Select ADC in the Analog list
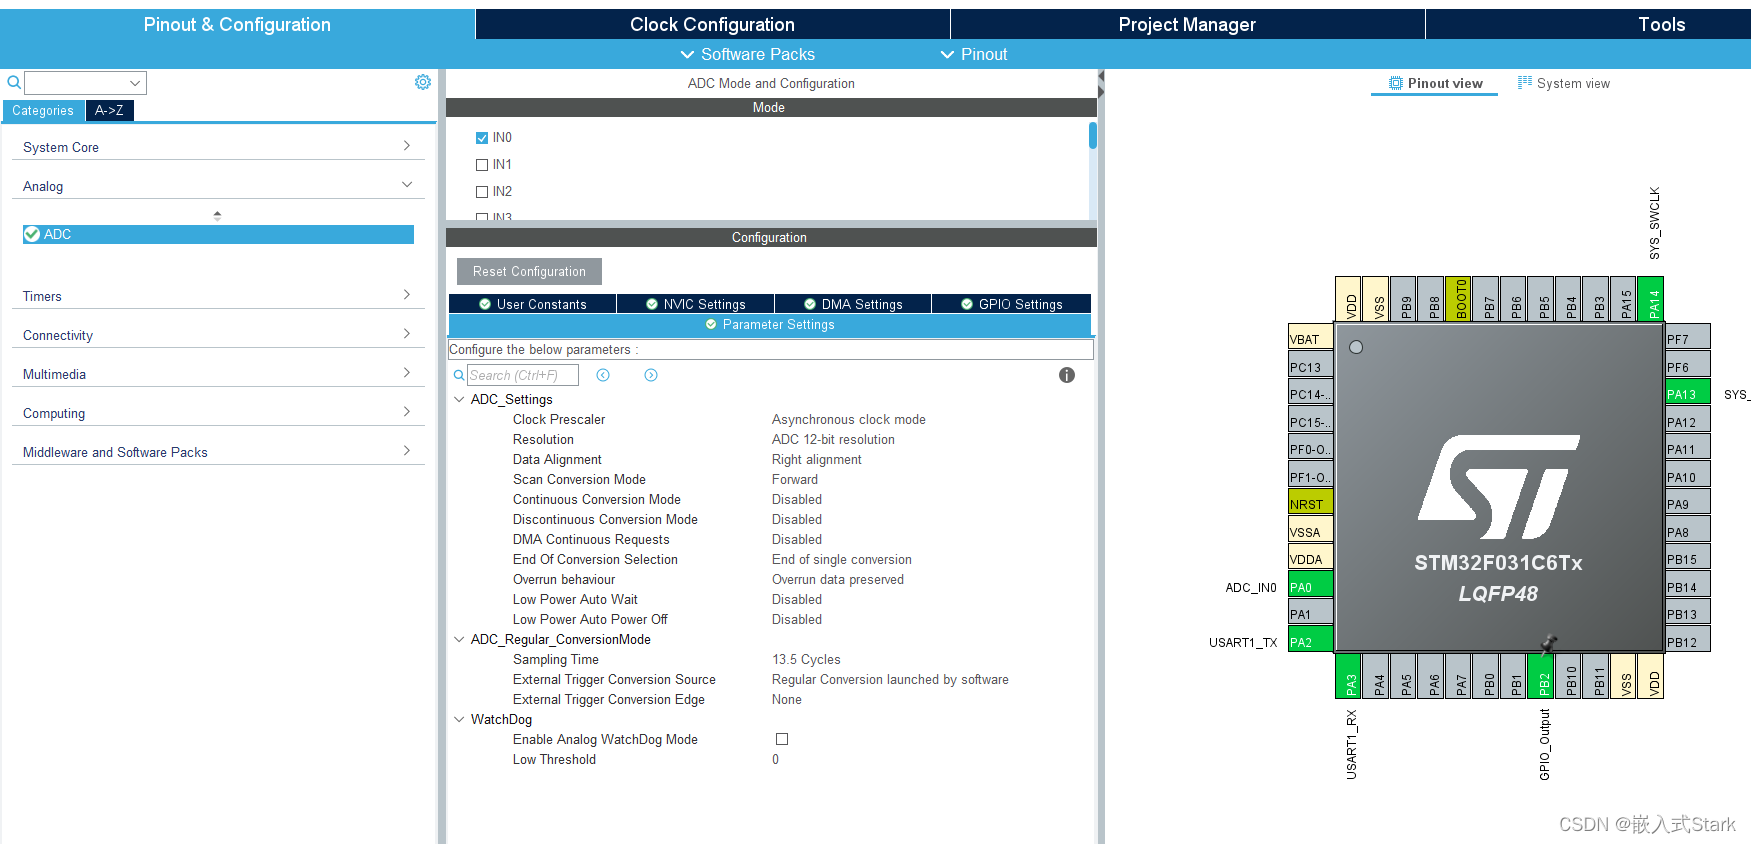 tap(218, 234)
